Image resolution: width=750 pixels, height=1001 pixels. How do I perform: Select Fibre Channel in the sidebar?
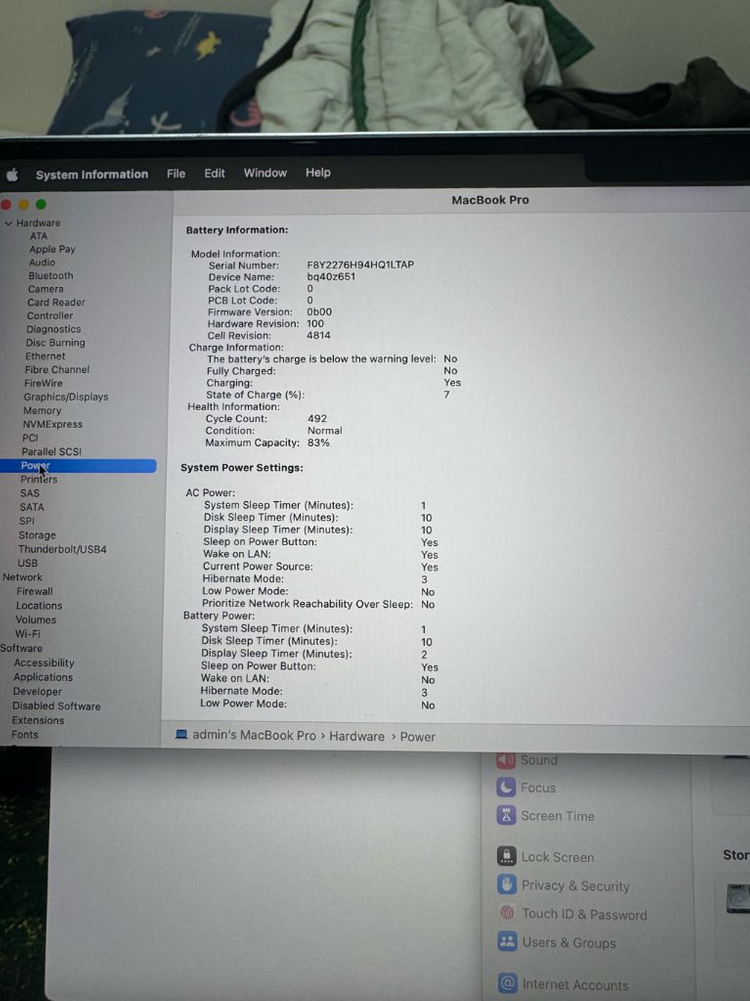57,370
